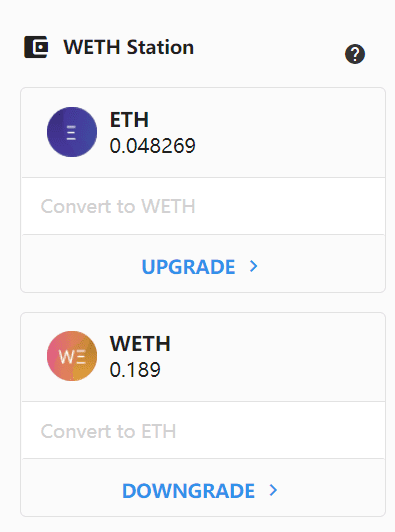Click the letter W inside the WETH token logo

[66, 357]
